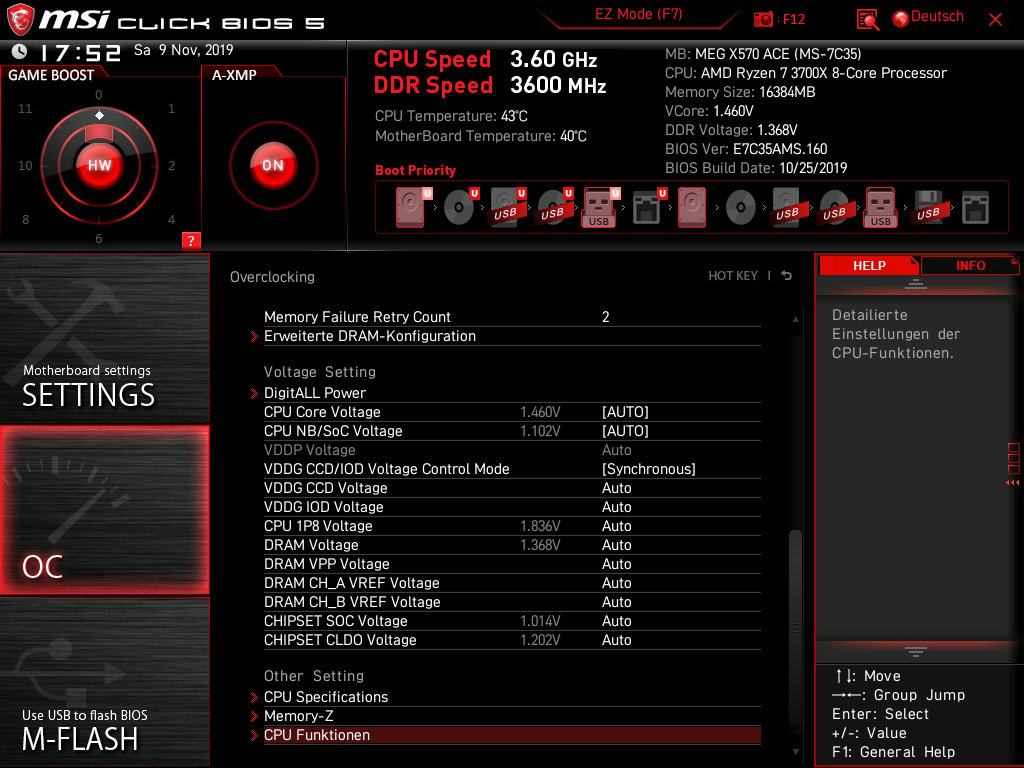Open the SETTINGS motherboard section
This screenshot has width=1024, height=768.
(104, 338)
